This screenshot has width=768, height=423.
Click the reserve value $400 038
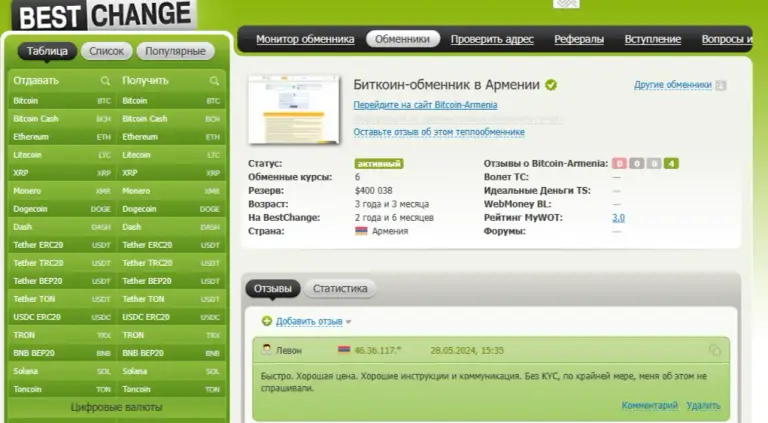[x=374, y=190]
